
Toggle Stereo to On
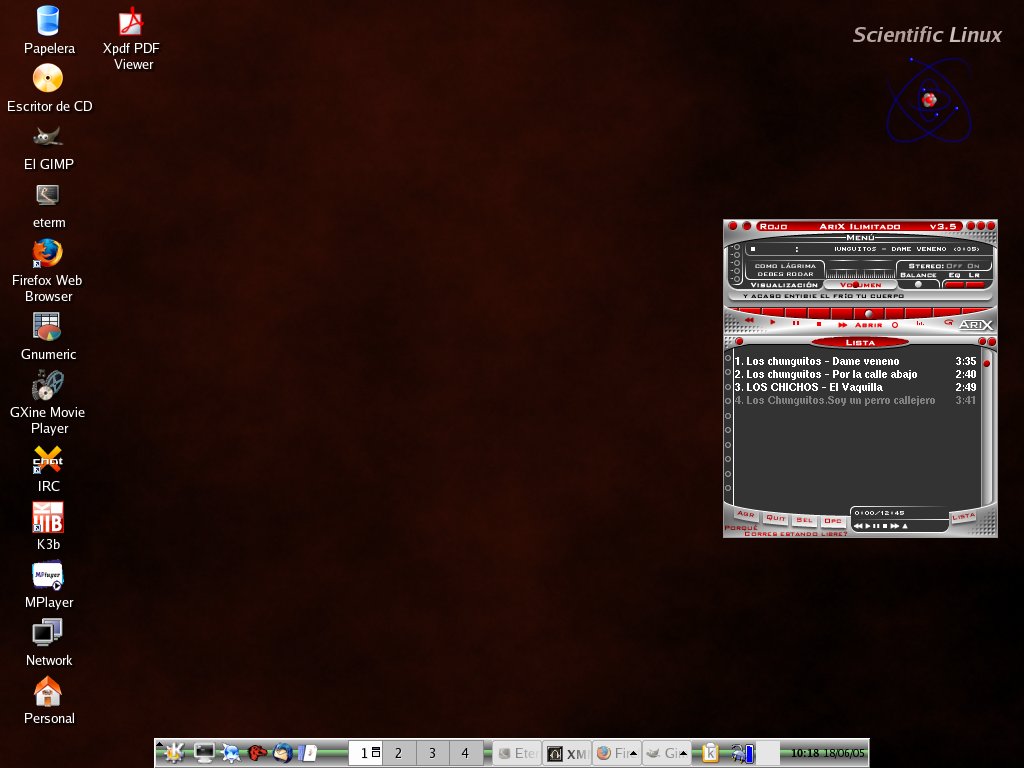click(974, 265)
